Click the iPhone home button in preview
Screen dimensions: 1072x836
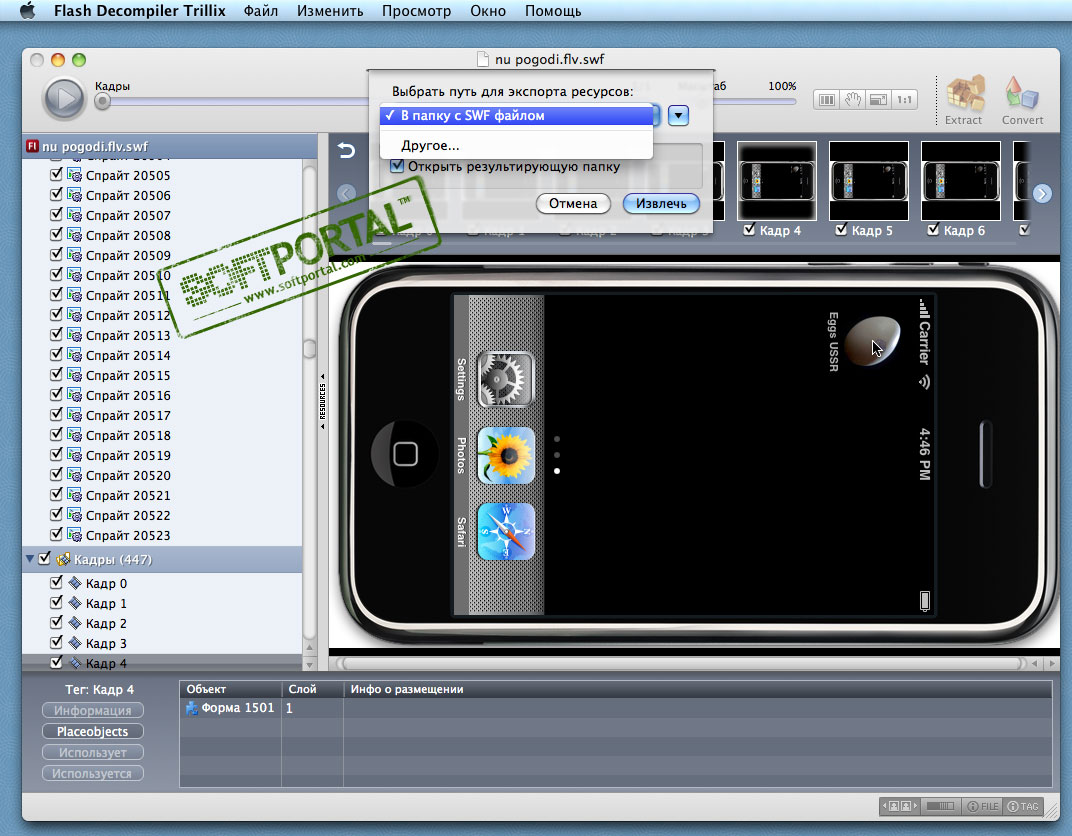pos(405,454)
